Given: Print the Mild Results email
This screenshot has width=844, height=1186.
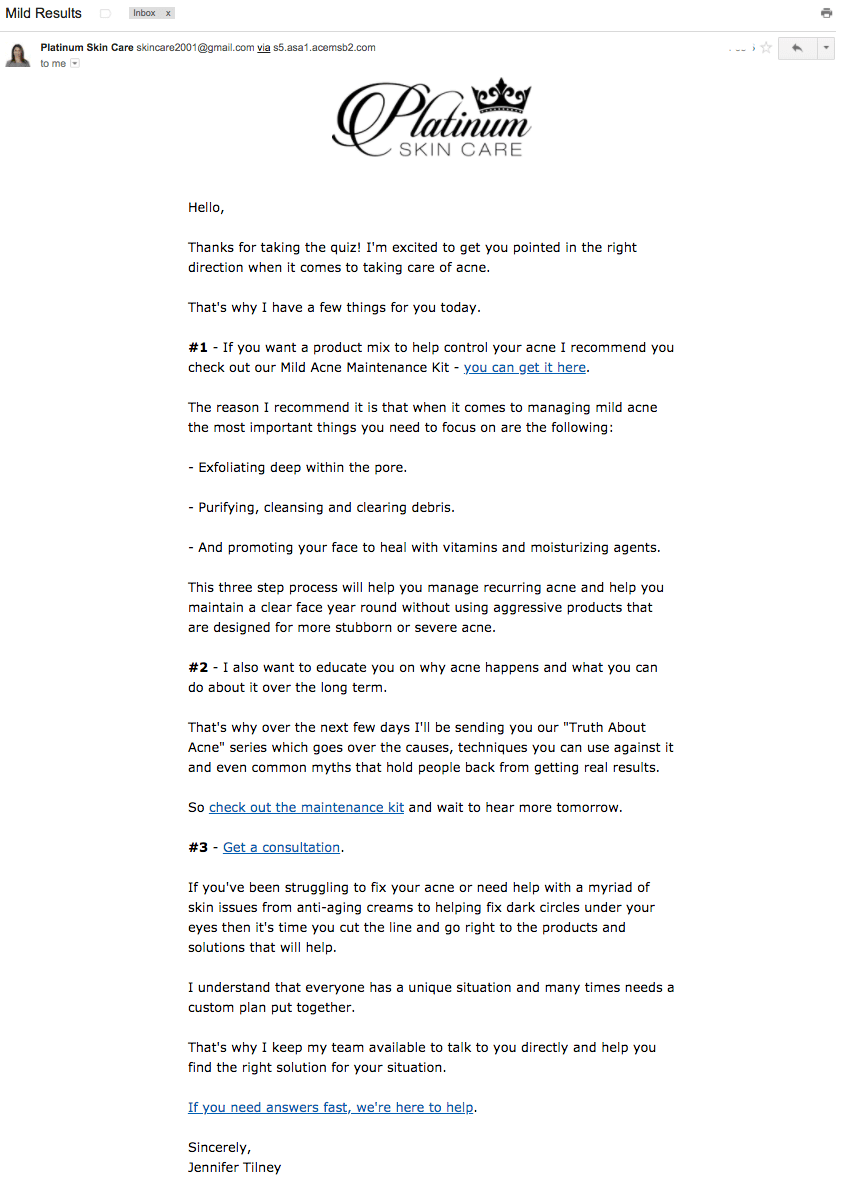Looking at the screenshot, I should pyautogui.click(x=826, y=12).
